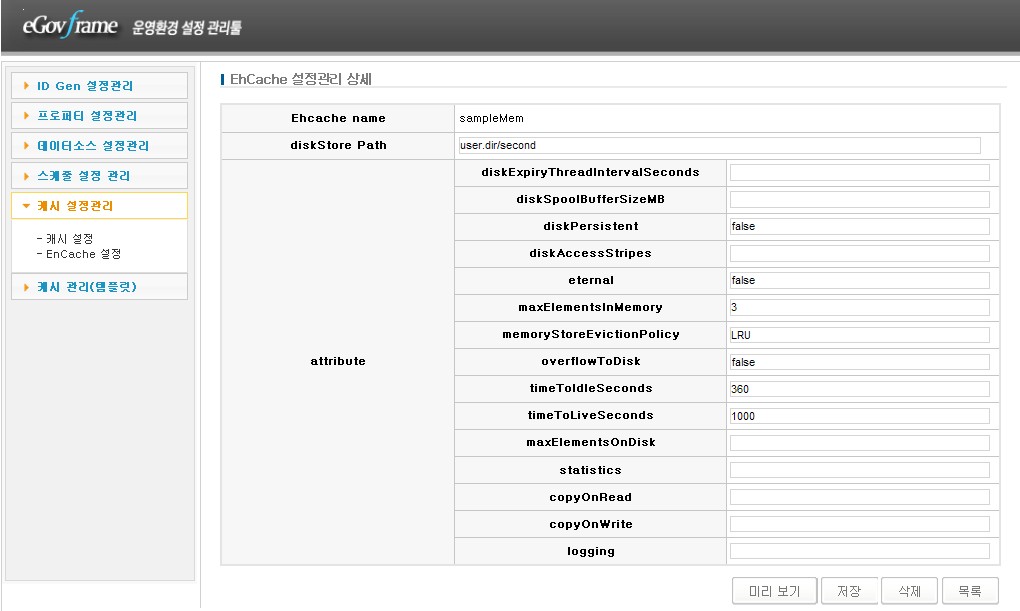
Task: Expand the 프로퍼티 설정관리 section
Action: pyautogui.click(x=98, y=116)
